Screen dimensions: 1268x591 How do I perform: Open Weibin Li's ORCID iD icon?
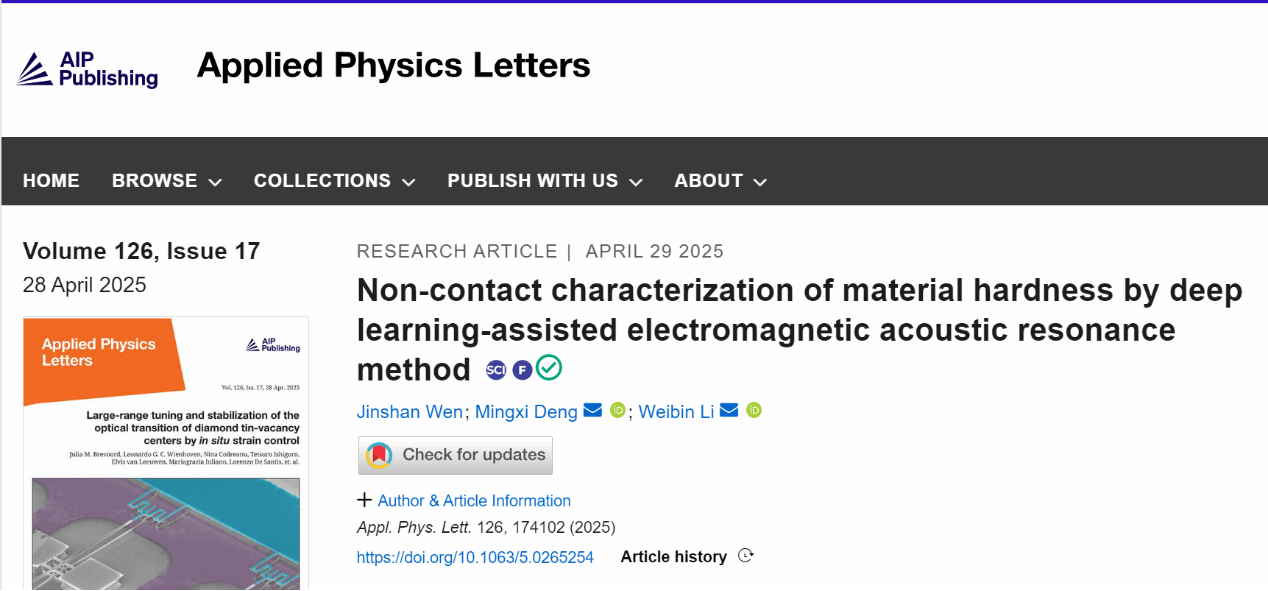tap(754, 411)
